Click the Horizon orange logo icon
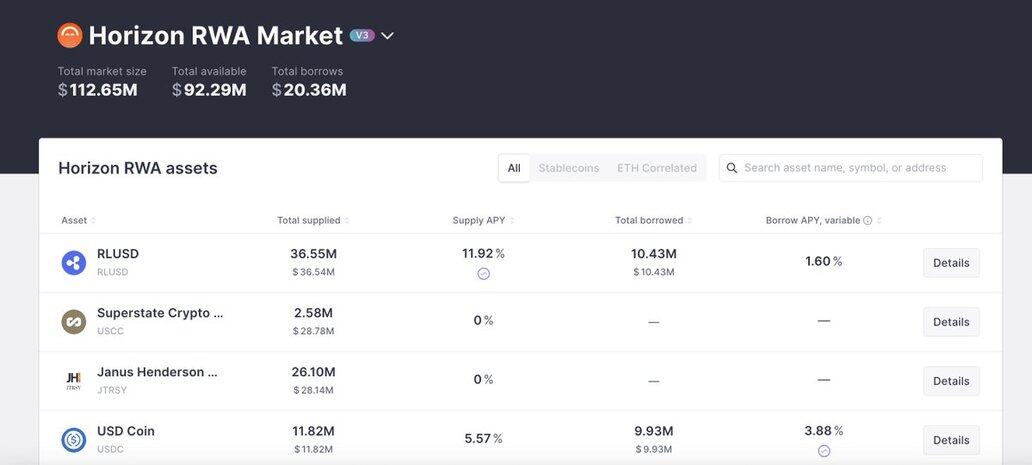The width and height of the screenshot is (1032, 465). click(70, 36)
